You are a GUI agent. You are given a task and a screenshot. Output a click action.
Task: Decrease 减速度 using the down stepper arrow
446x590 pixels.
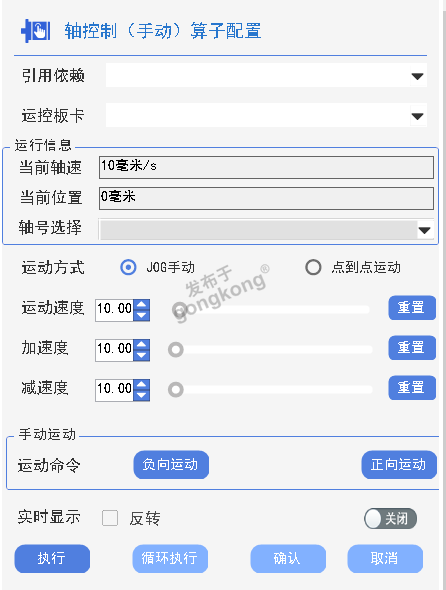tap(142, 395)
